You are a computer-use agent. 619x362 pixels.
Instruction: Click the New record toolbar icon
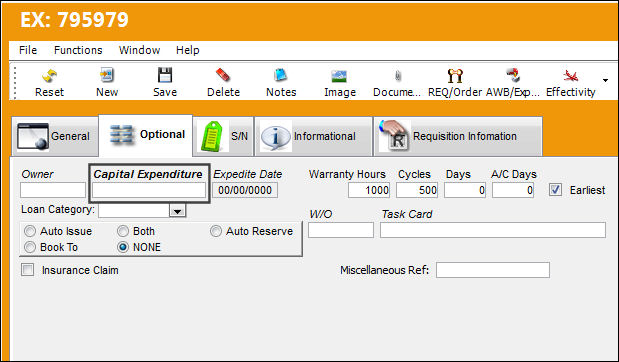[107, 75]
